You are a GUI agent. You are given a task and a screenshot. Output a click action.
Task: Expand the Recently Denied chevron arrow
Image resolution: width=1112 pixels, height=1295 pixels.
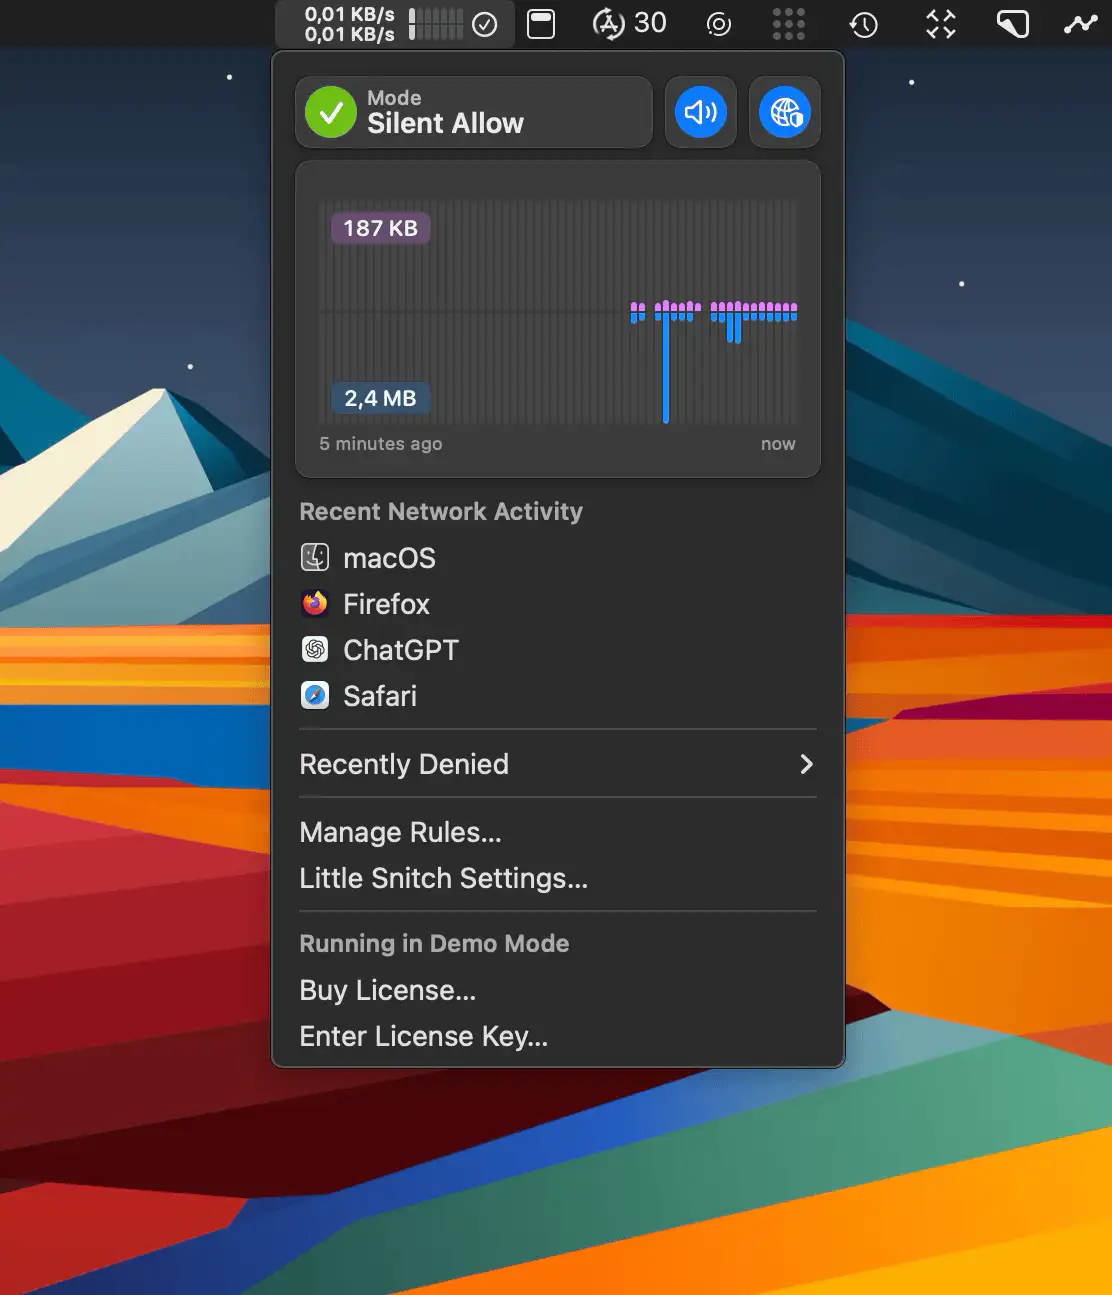coord(807,764)
